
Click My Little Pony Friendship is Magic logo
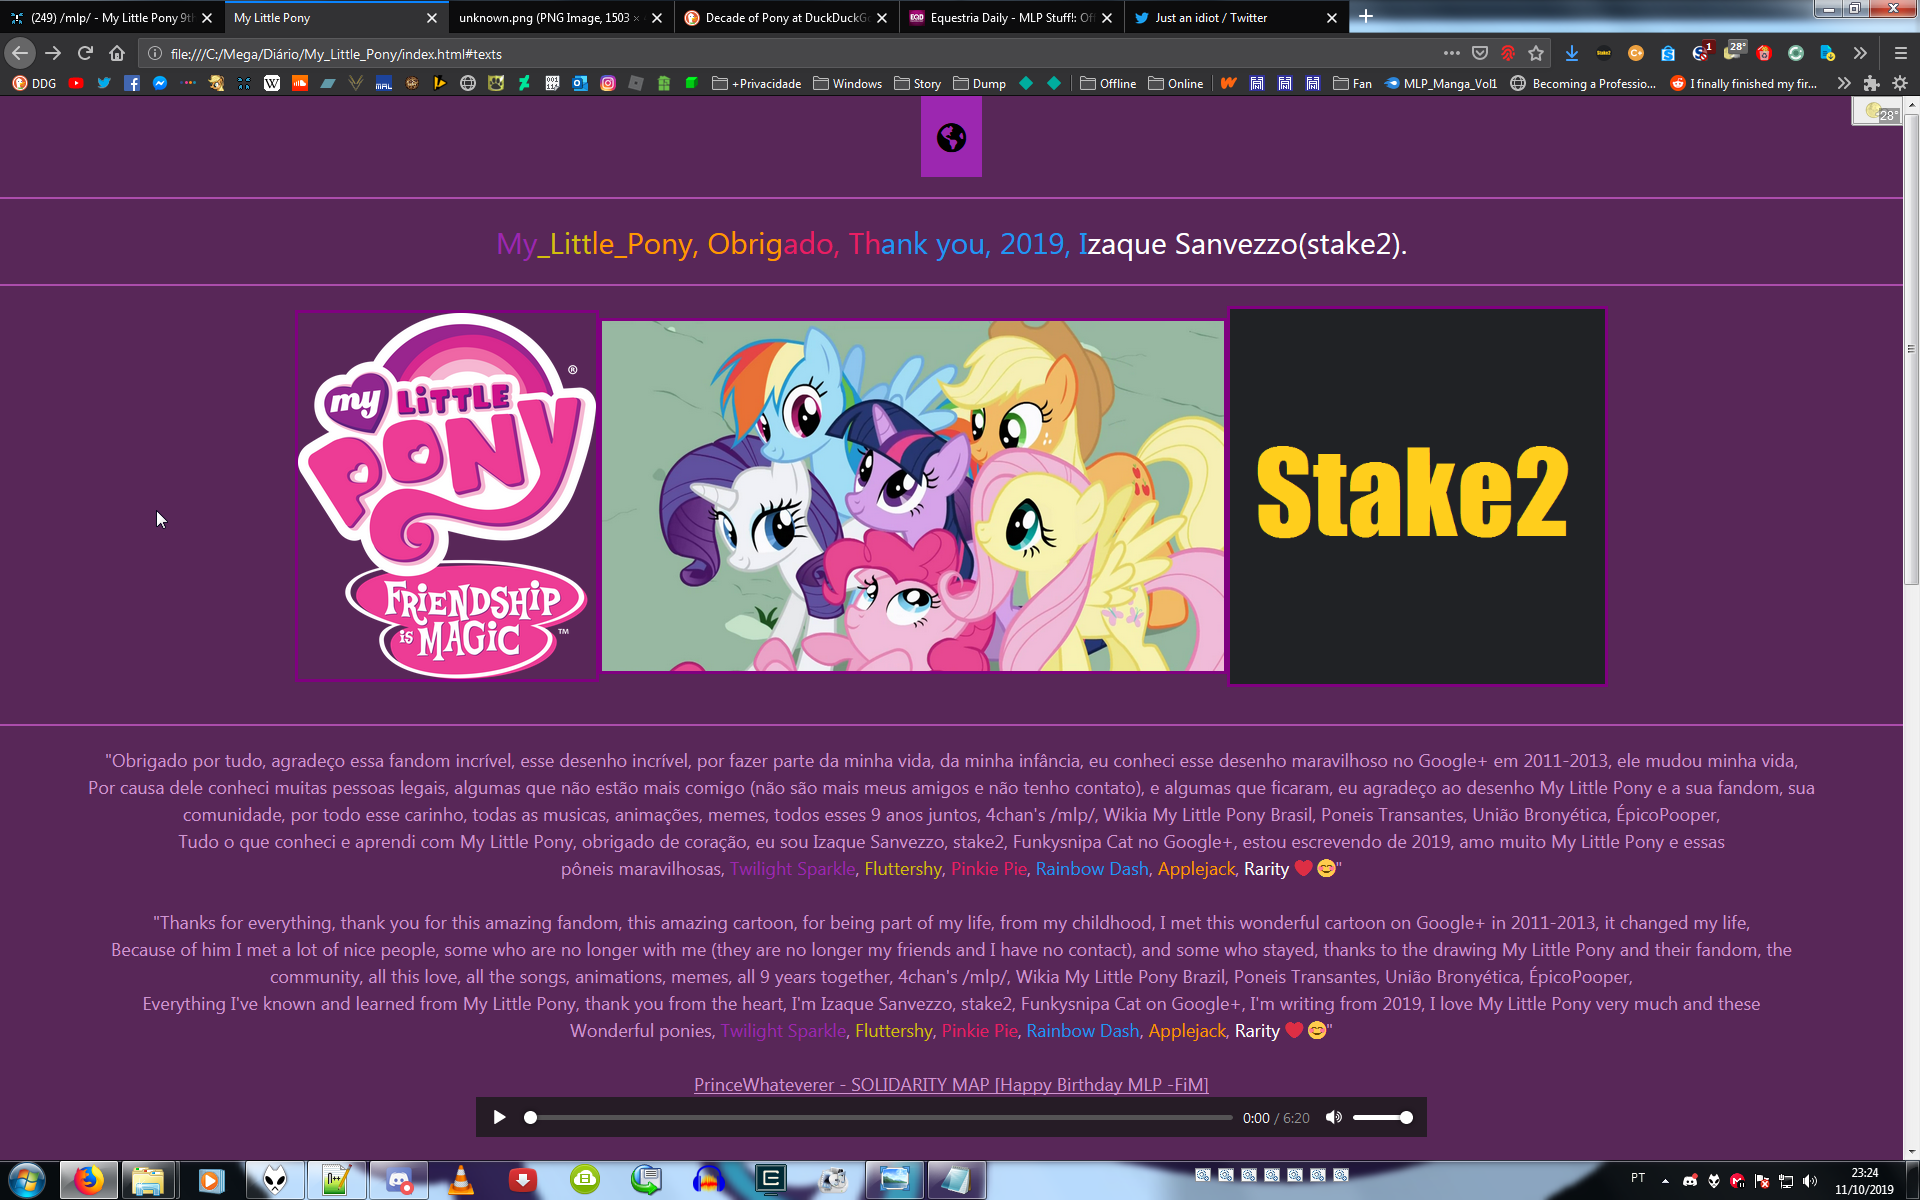click(x=447, y=495)
